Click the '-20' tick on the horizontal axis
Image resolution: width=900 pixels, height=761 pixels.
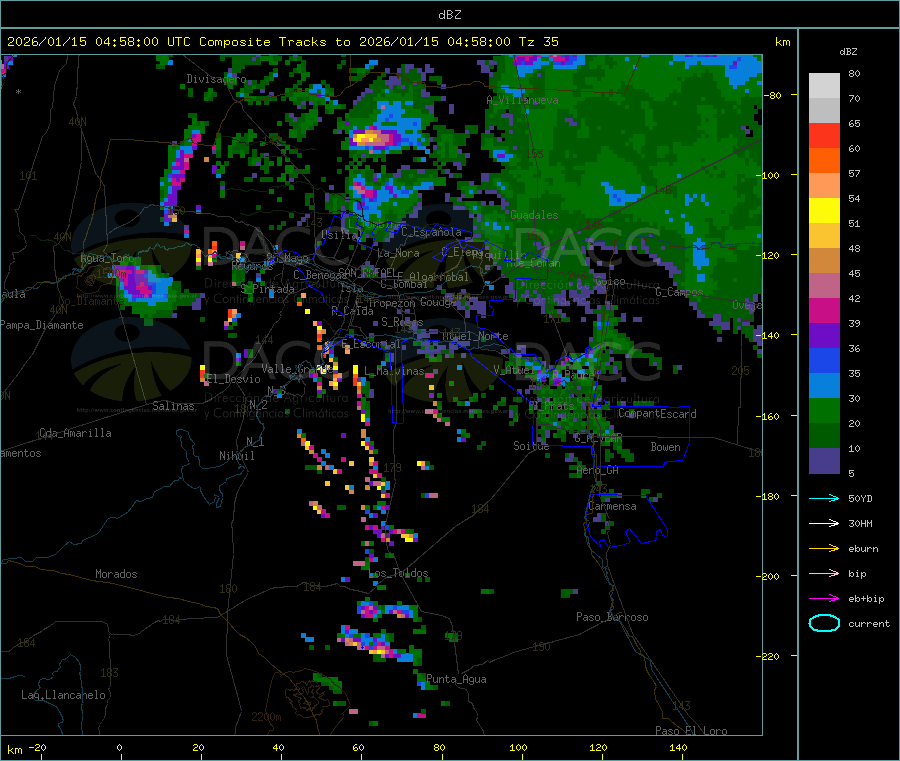pyautogui.click(x=38, y=747)
